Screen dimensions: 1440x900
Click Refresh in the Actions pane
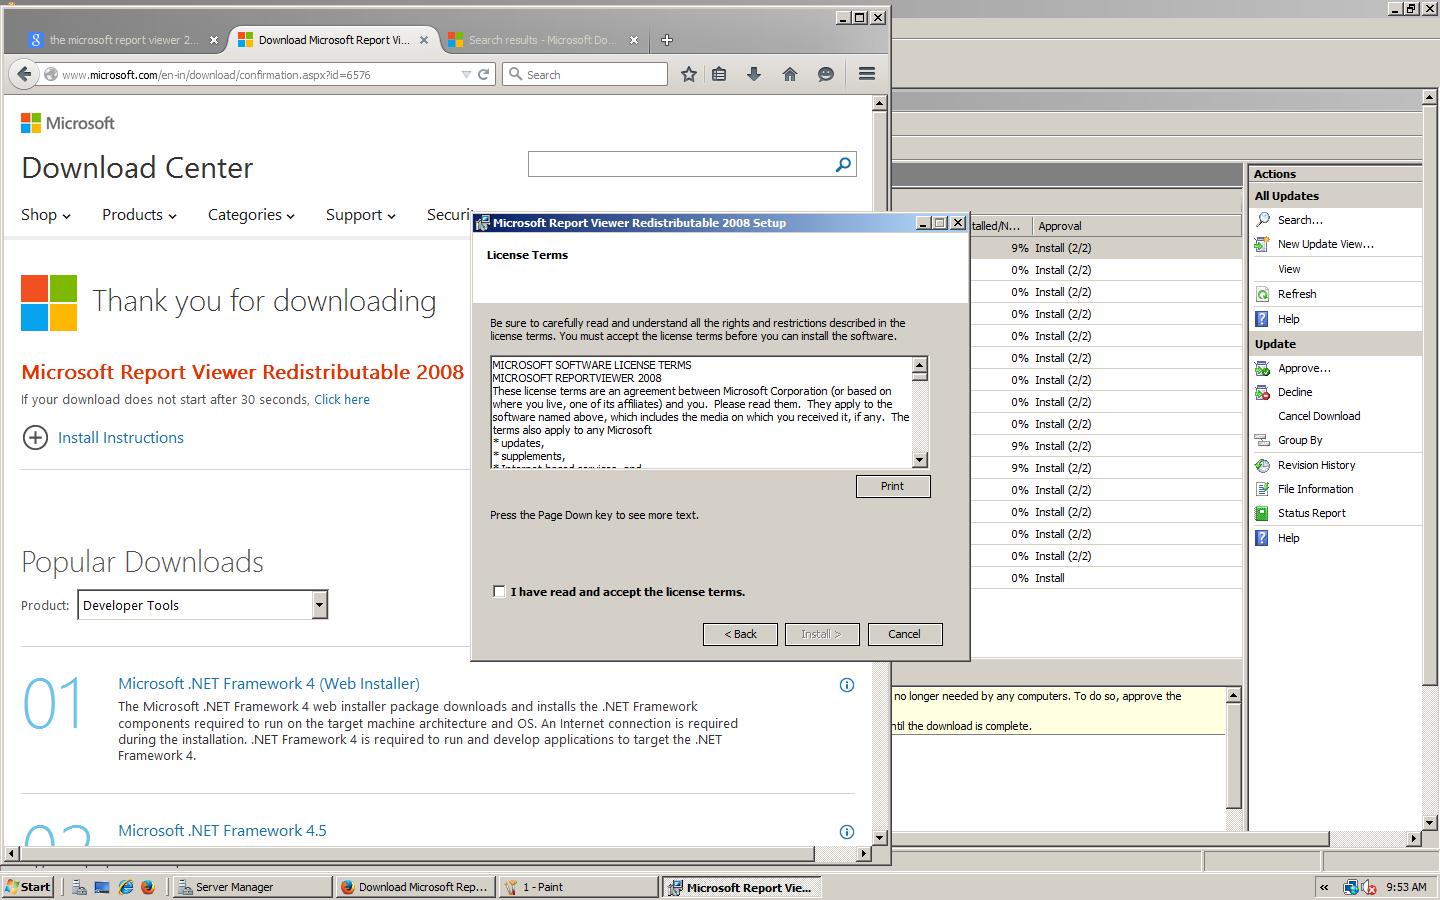click(1297, 294)
